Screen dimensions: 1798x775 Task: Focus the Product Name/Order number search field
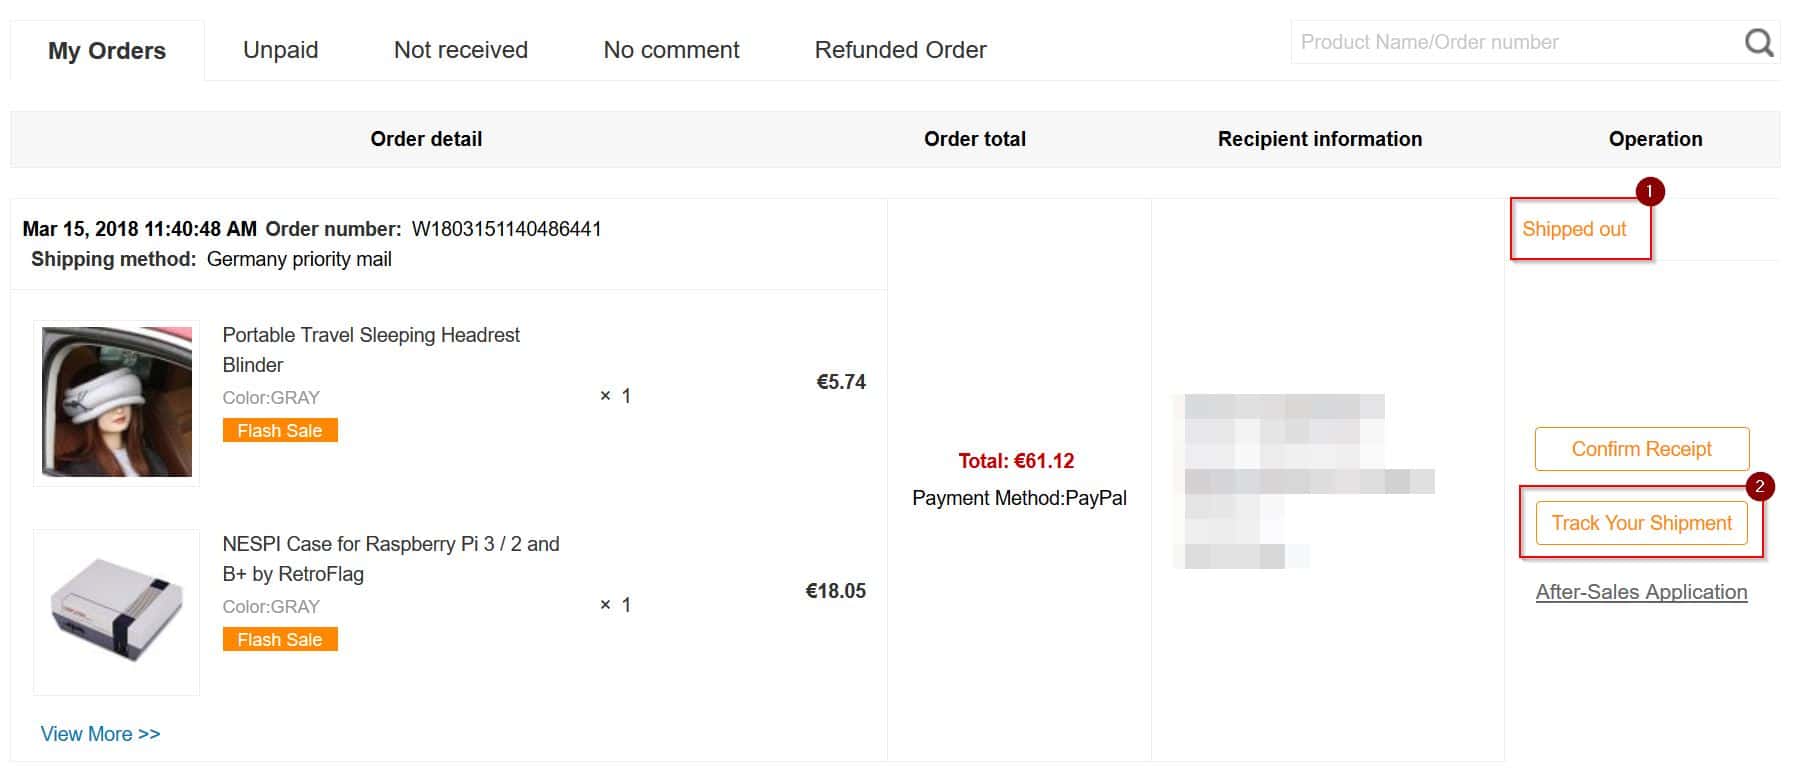tap(1515, 42)
